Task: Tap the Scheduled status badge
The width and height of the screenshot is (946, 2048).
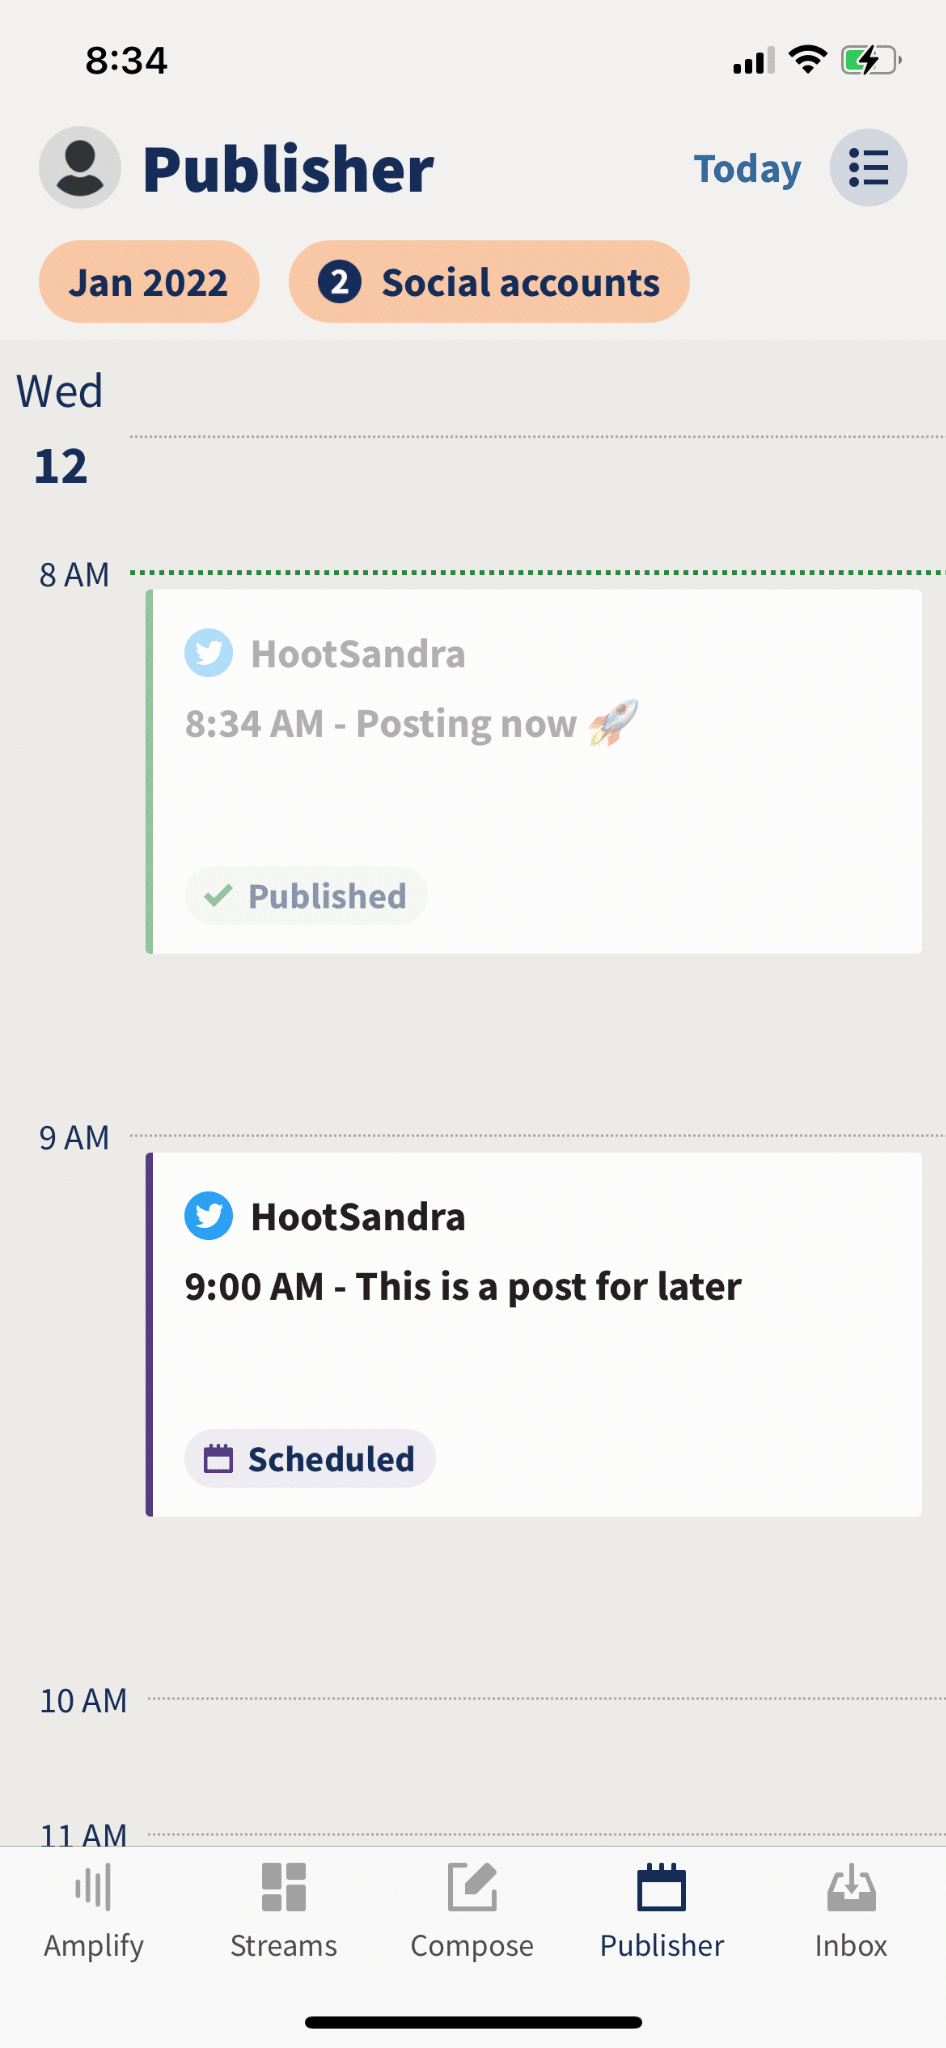Action: click(310, 1459)
